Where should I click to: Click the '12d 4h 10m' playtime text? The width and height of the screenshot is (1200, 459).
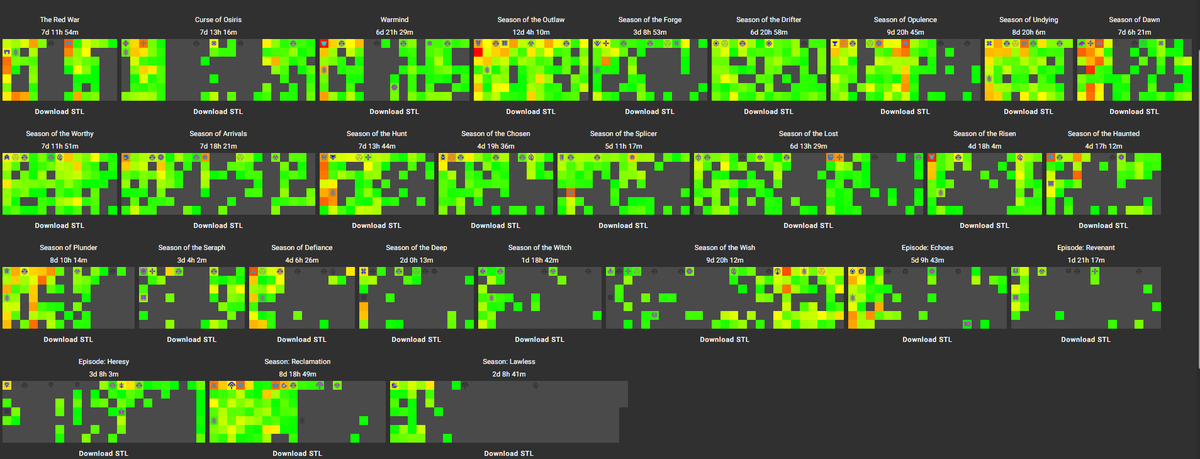pyautogui.click(x=530, y=32)
